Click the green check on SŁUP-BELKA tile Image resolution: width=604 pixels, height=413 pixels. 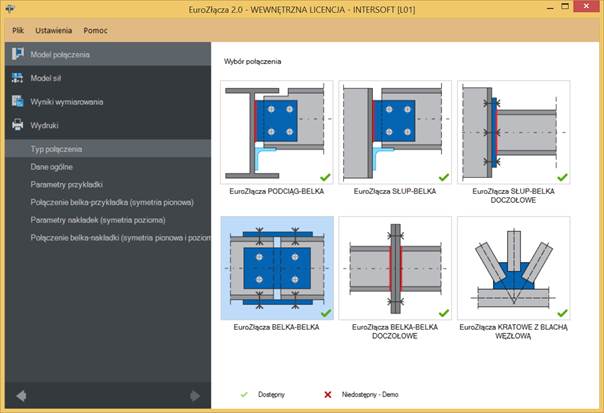pos(444,177)
